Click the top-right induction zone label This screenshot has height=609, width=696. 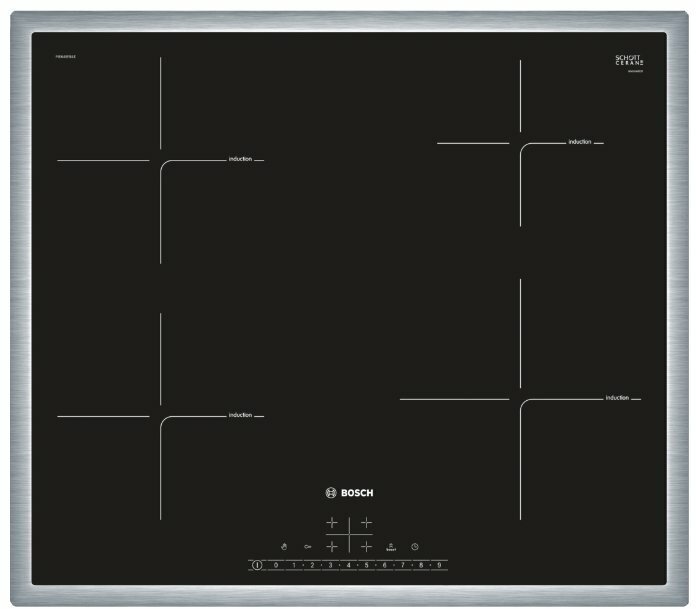pos(580,142)
